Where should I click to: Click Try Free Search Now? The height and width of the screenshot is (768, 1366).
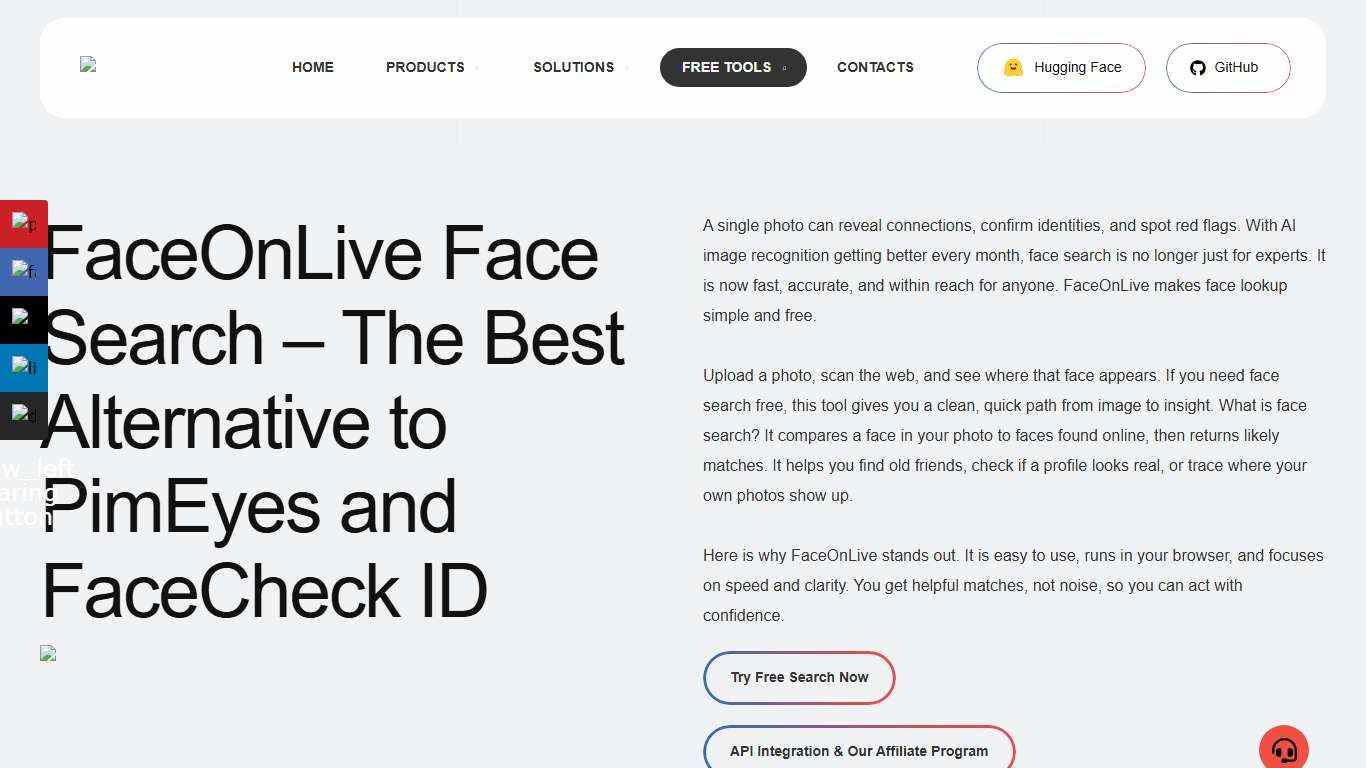tap(799, 677)
